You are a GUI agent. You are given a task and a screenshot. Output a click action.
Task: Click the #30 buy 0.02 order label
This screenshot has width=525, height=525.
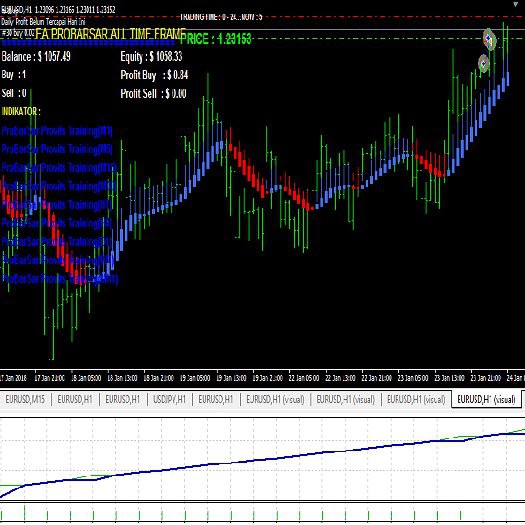click(x=17, y=33)
